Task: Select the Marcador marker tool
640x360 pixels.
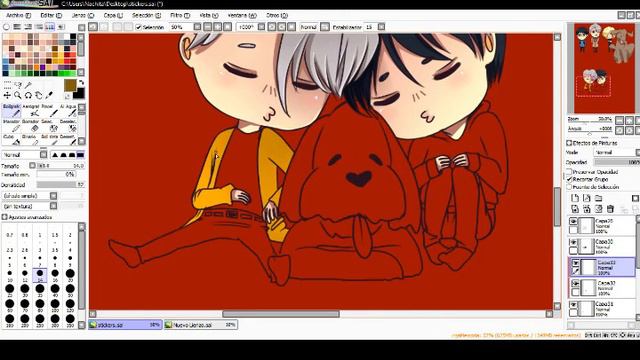Action: click(x=11, y=125)
